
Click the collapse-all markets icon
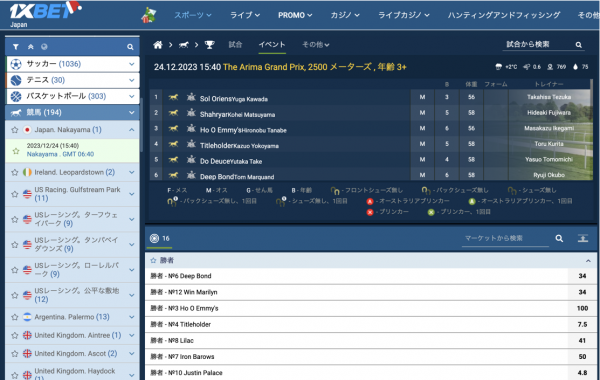point(583,238)
